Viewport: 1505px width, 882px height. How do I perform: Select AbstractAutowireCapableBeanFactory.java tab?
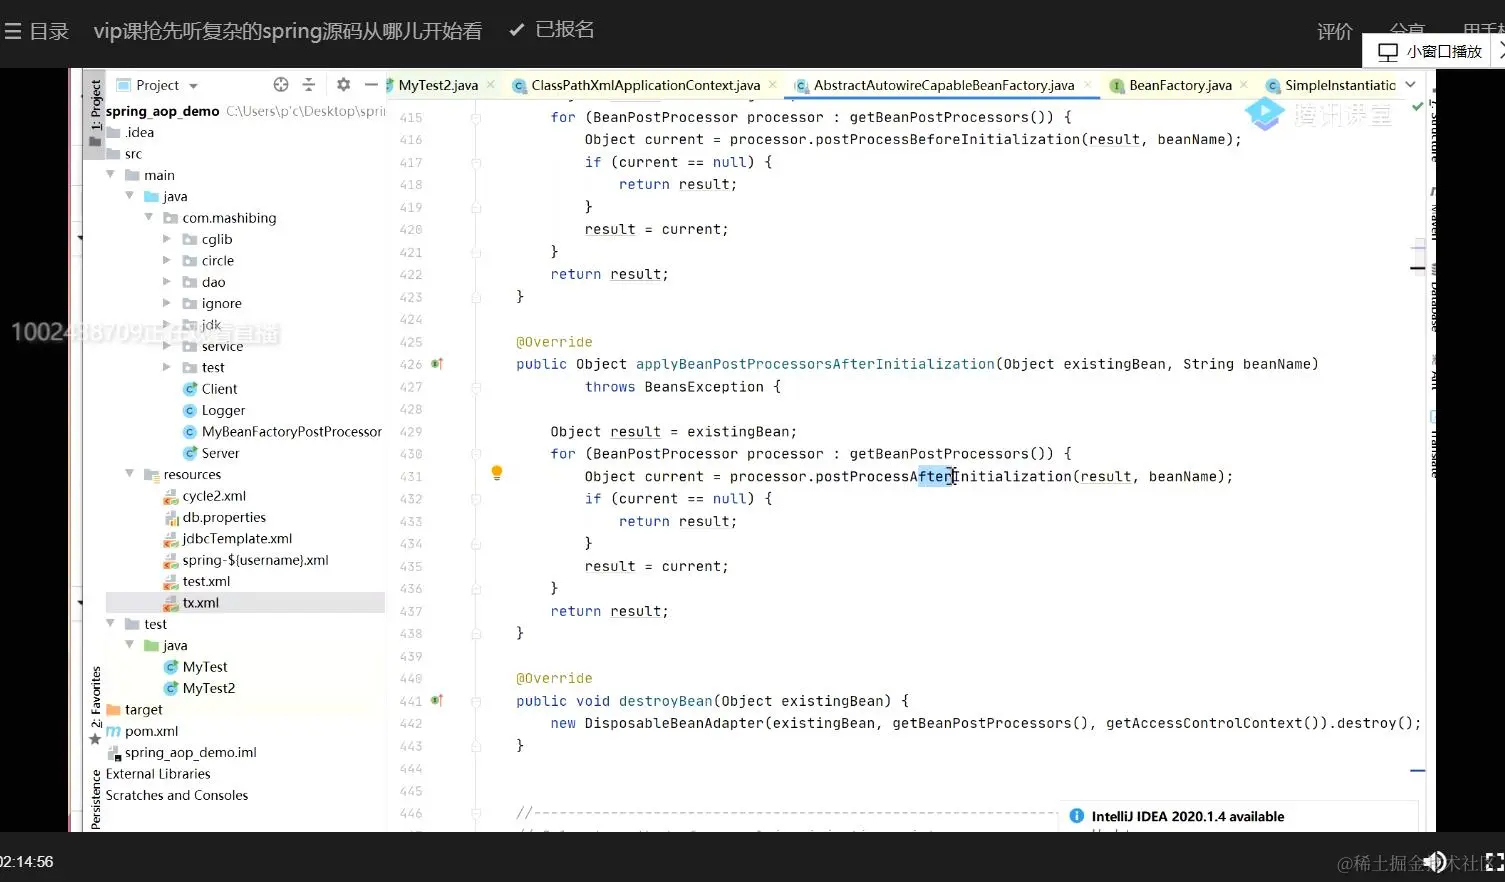[943, 85]
